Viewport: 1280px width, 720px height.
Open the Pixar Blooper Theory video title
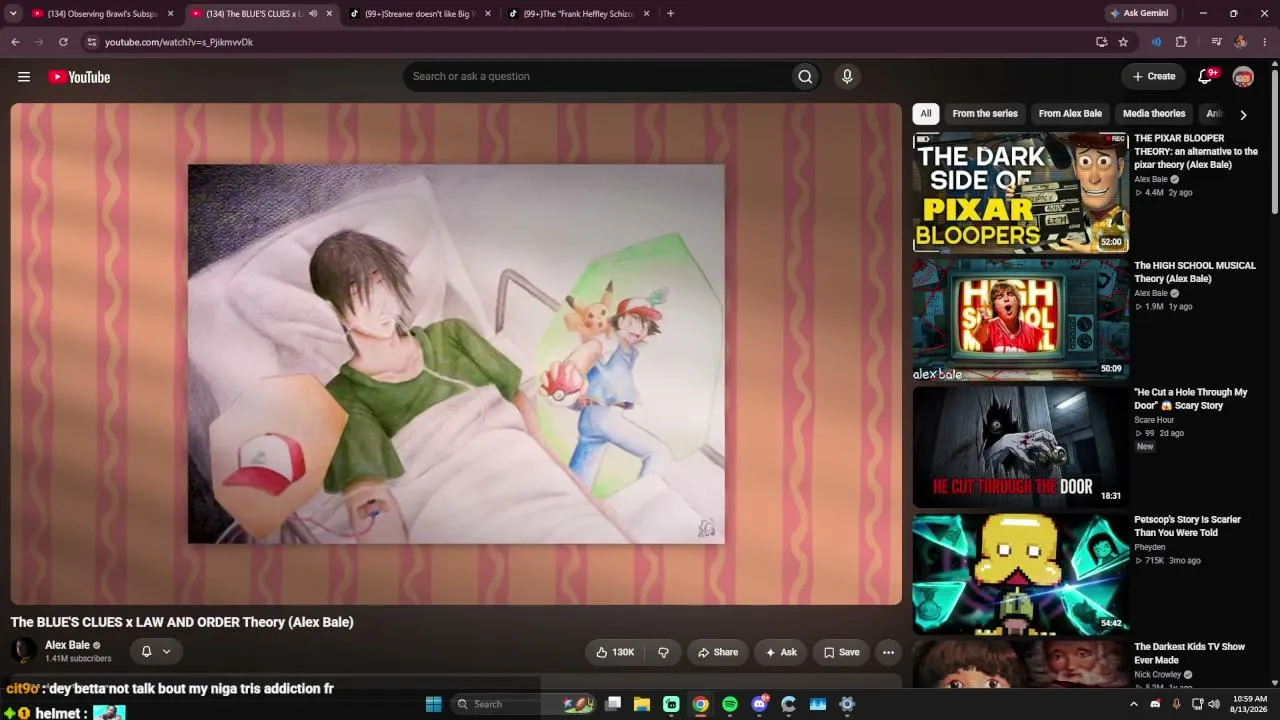(1196, 151)
